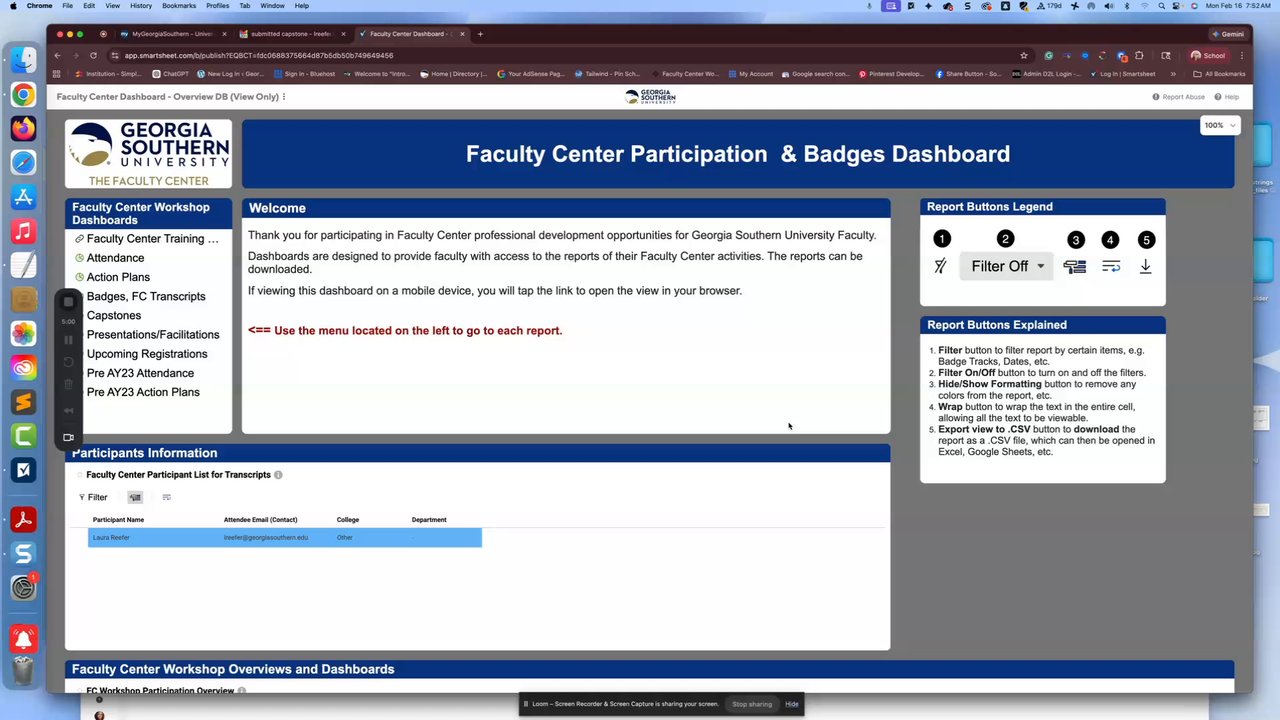The image size is (1280, 720).
Task: Open System Settings from the dock
Action: 24,588
